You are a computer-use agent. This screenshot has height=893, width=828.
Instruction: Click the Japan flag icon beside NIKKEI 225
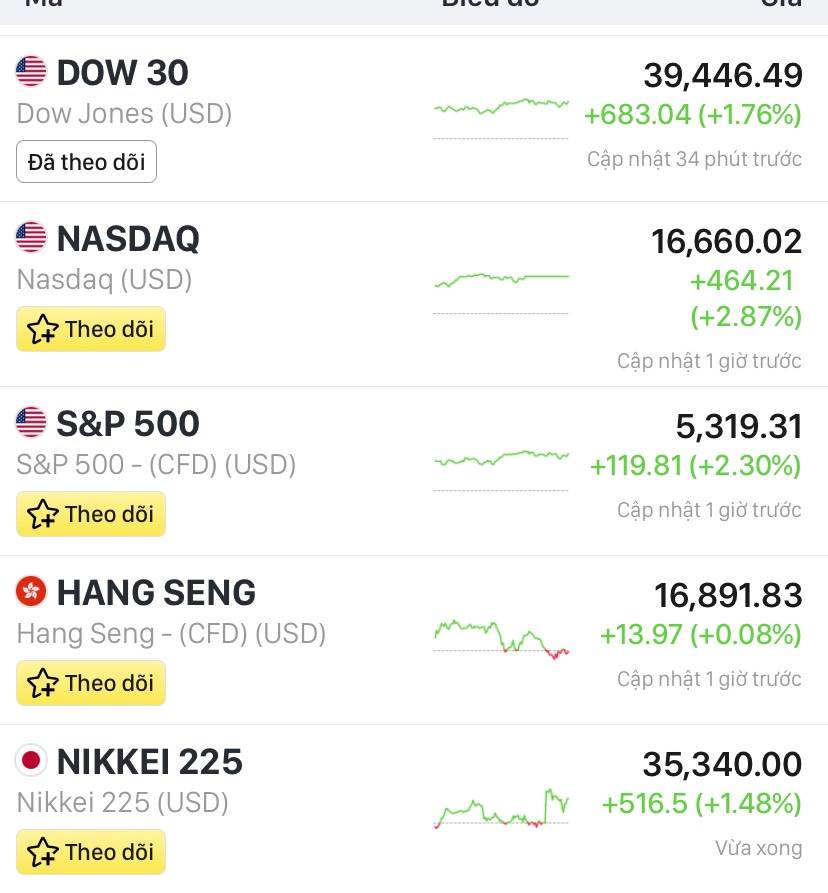31,761
